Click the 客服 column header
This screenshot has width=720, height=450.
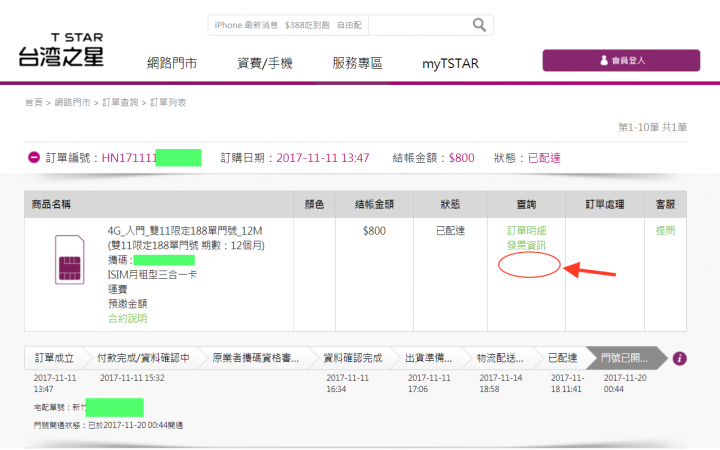(x=665, y=204)
